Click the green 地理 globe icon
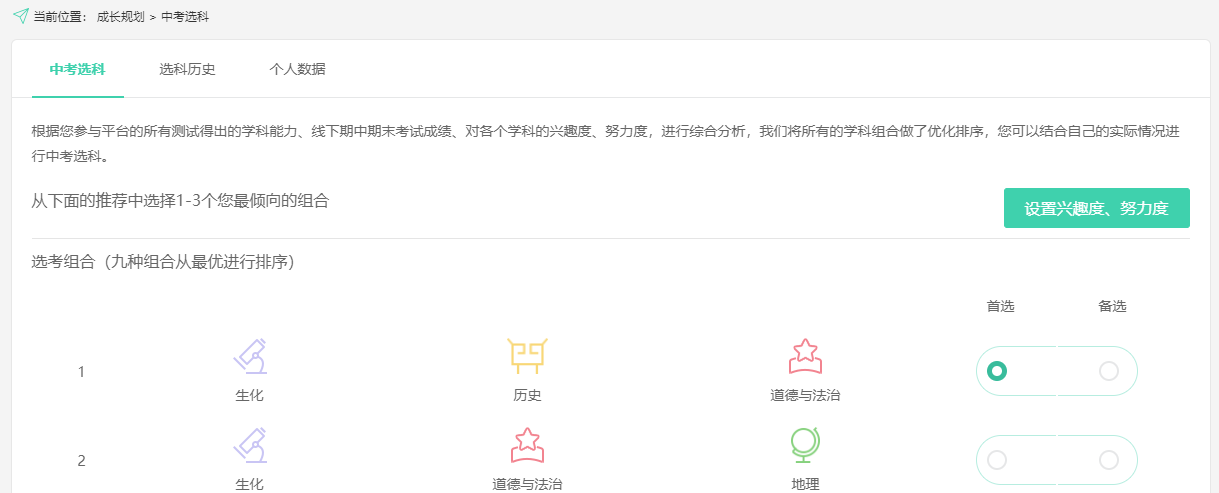The height and width of the screenshot is (493, 1219). (805, 446)
